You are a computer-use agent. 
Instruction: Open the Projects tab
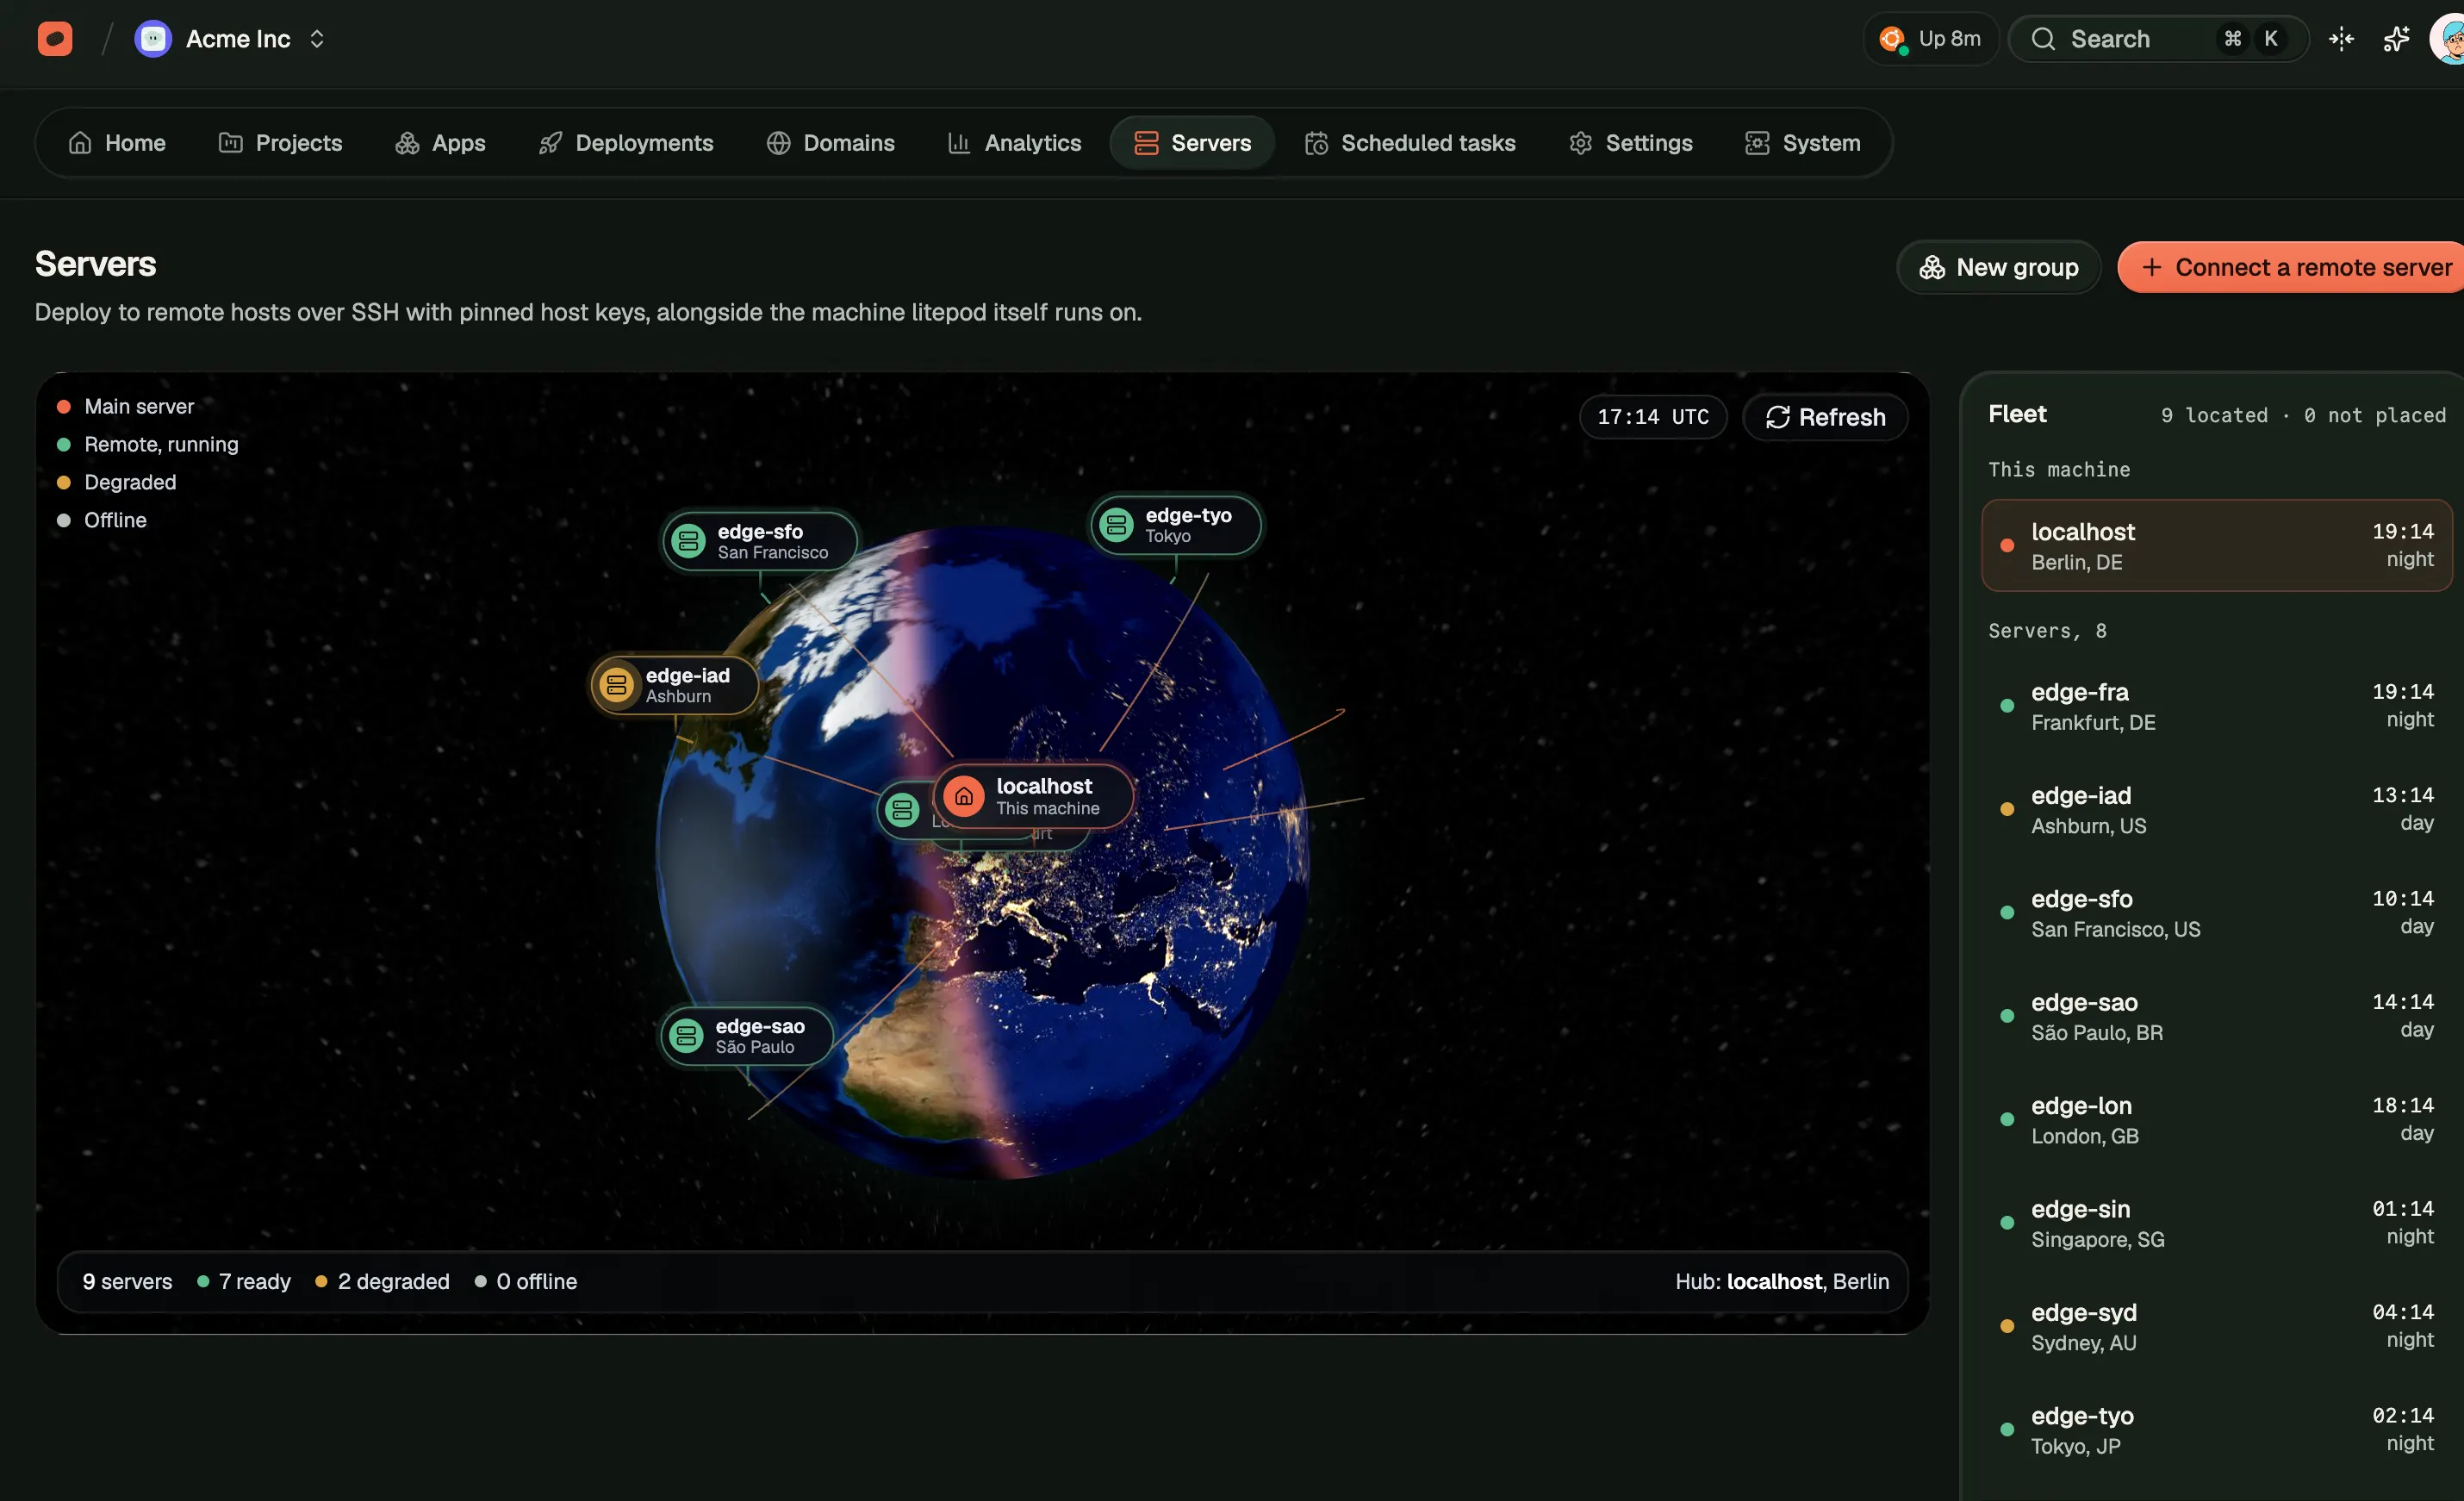tap(281, 143)
